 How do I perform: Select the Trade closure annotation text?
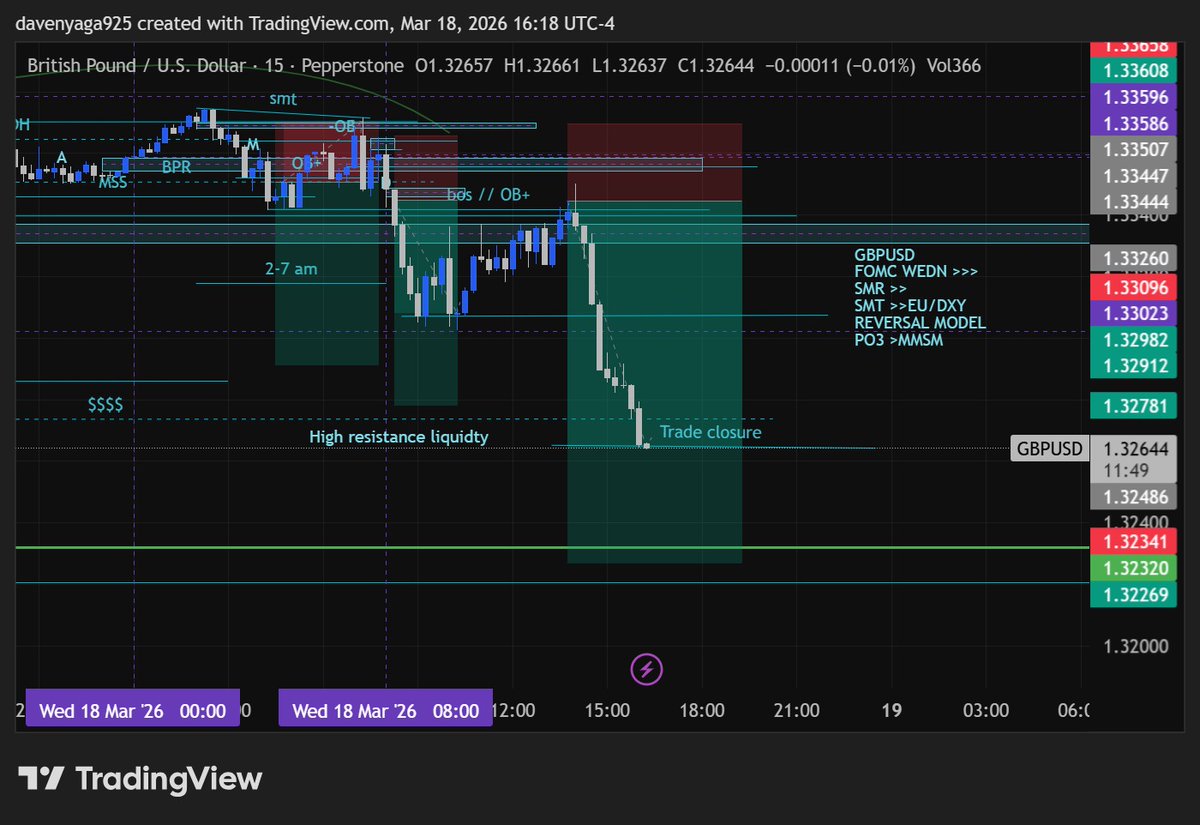pyautogui.click(x=710, y=432)
